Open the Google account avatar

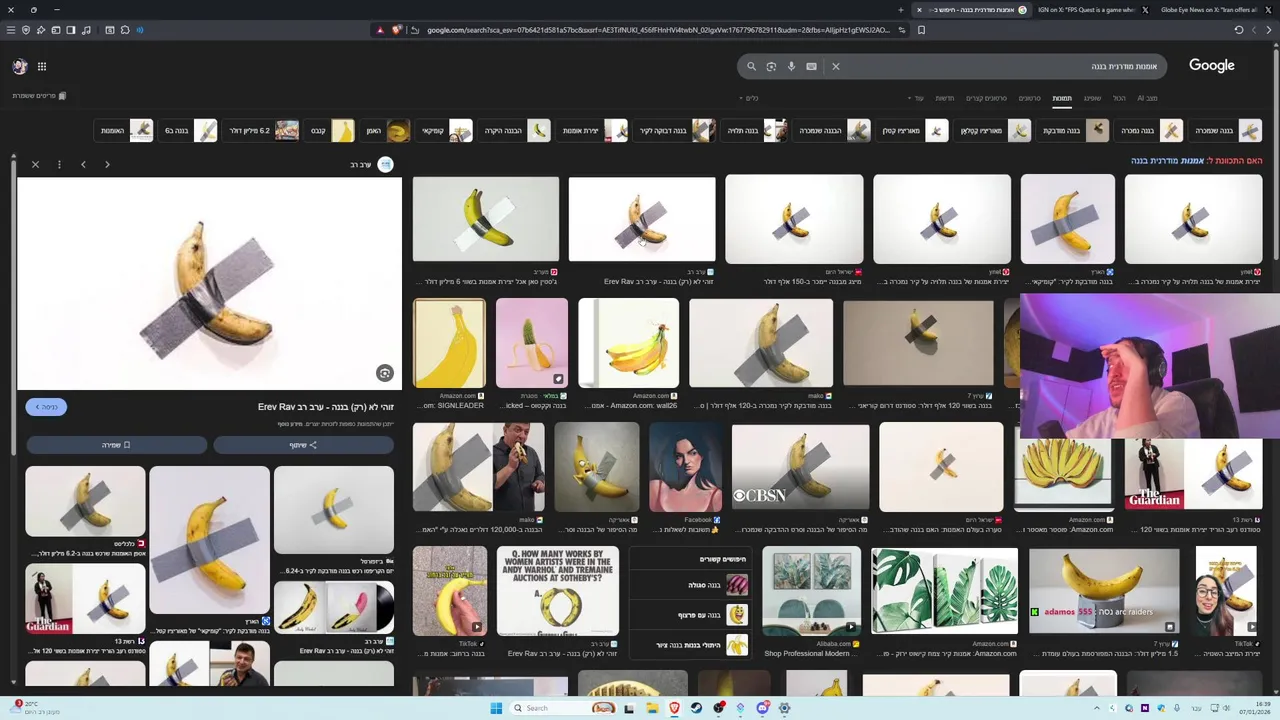tap(20, 66)
